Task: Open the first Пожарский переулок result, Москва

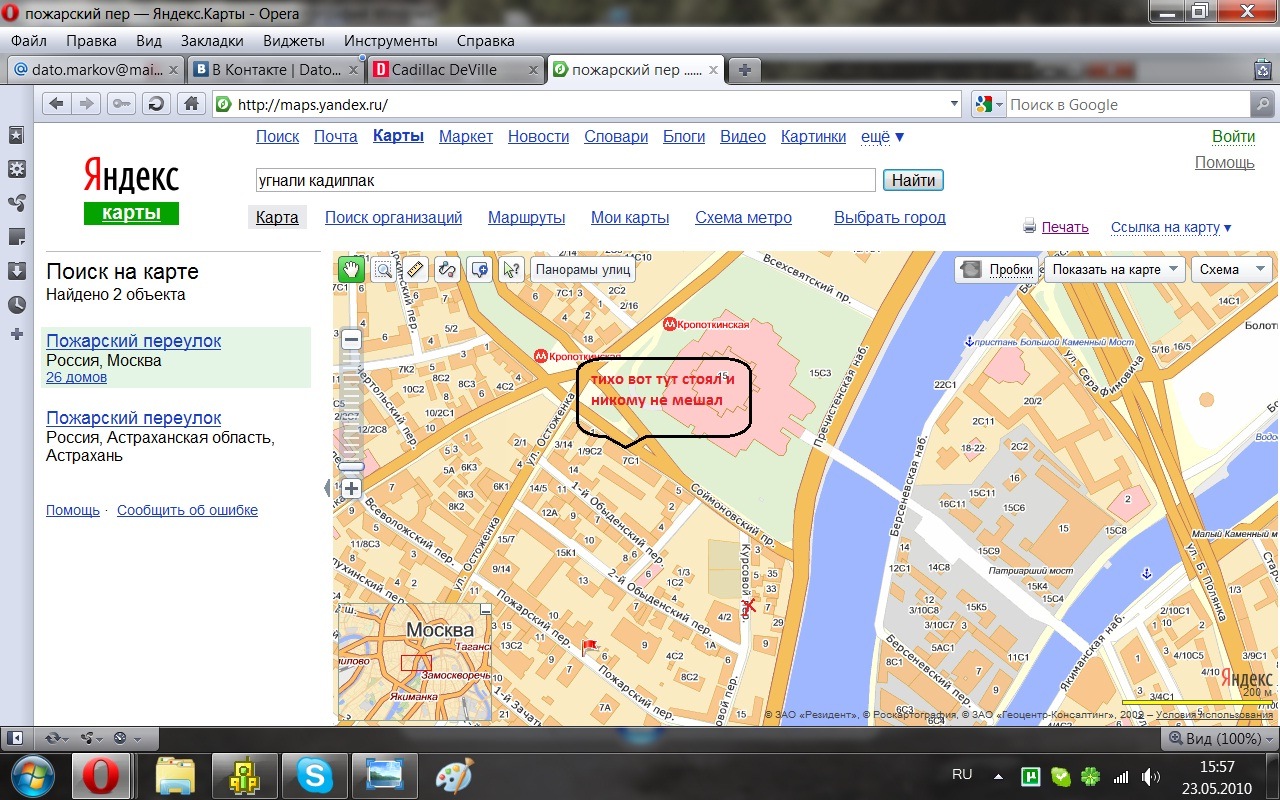Action: (133, 341)
